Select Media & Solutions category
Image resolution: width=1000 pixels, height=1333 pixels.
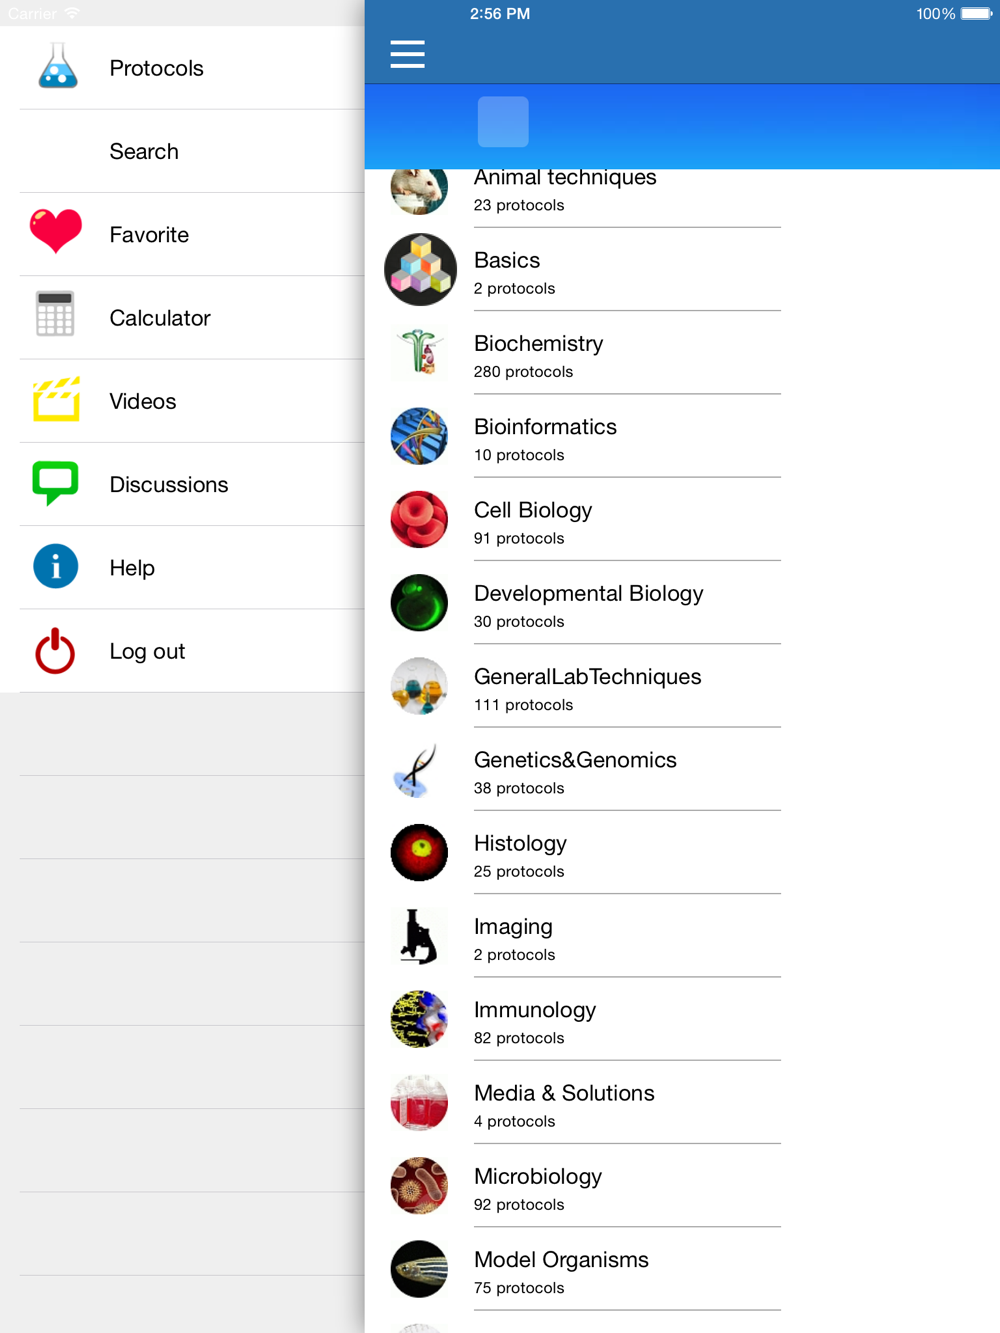(582, 1103)
